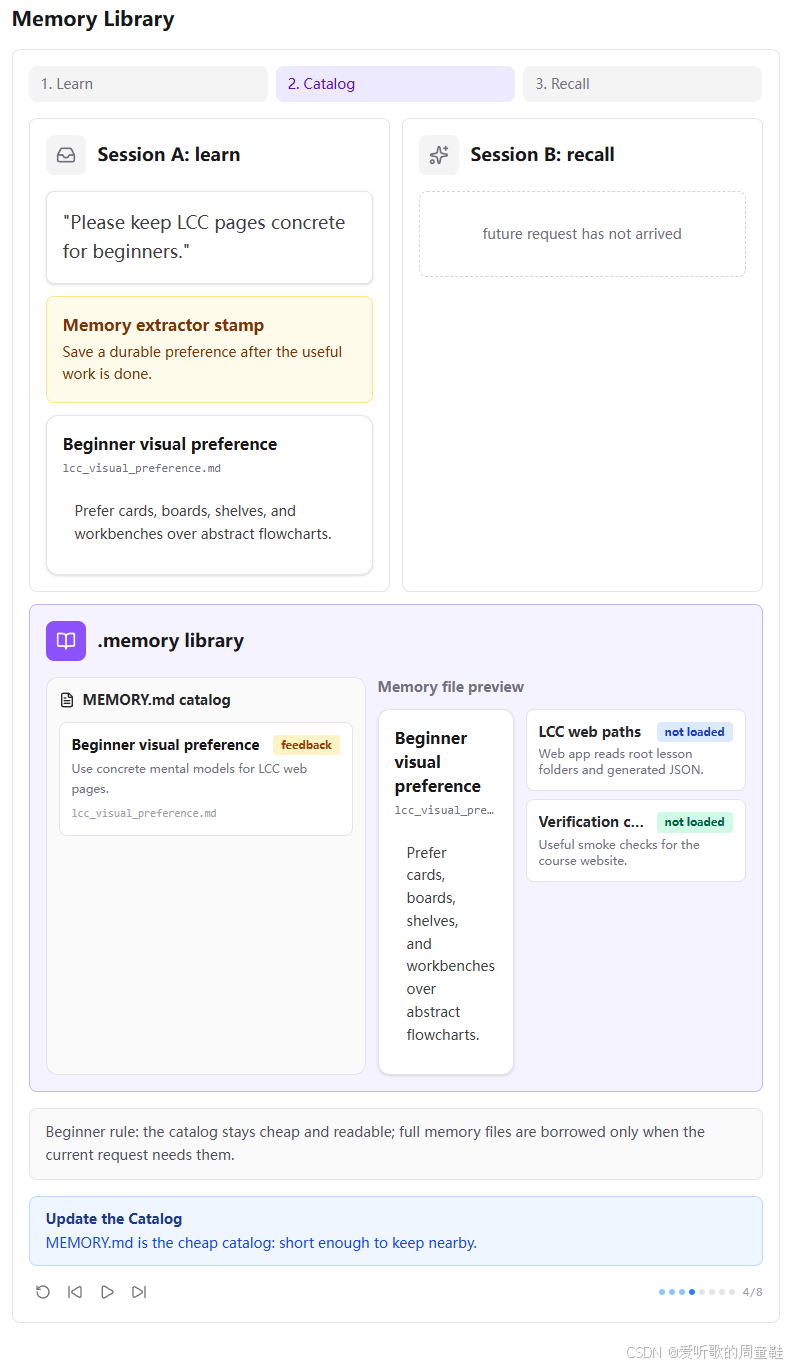Open the 3. Recall step tab
This screenshot has width=790, height=1366.
(x=642, y=84)
